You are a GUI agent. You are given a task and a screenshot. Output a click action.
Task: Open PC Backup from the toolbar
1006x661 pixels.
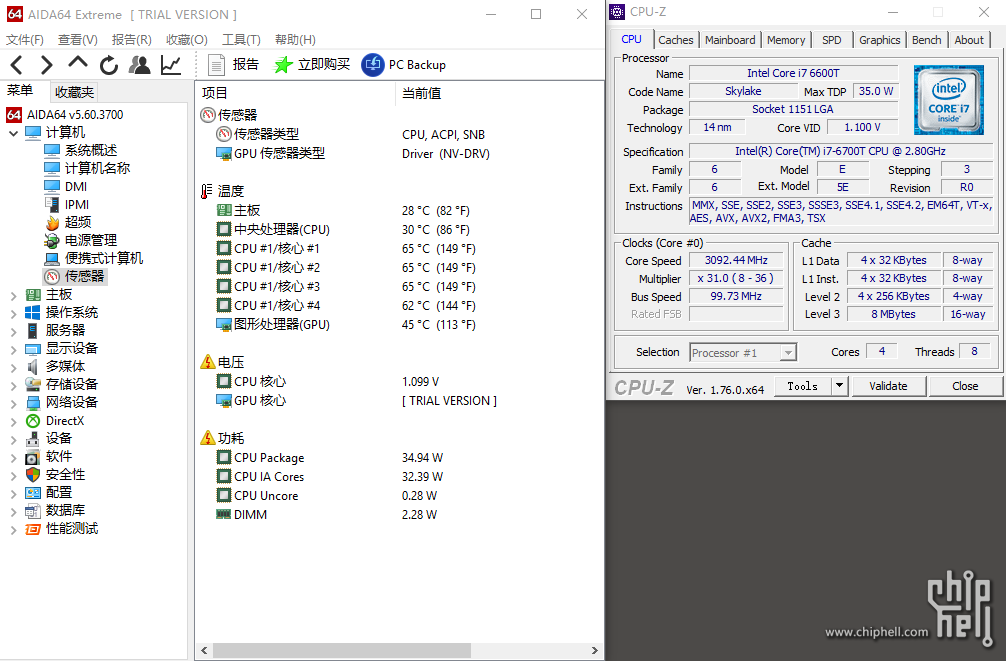(404, 65)
